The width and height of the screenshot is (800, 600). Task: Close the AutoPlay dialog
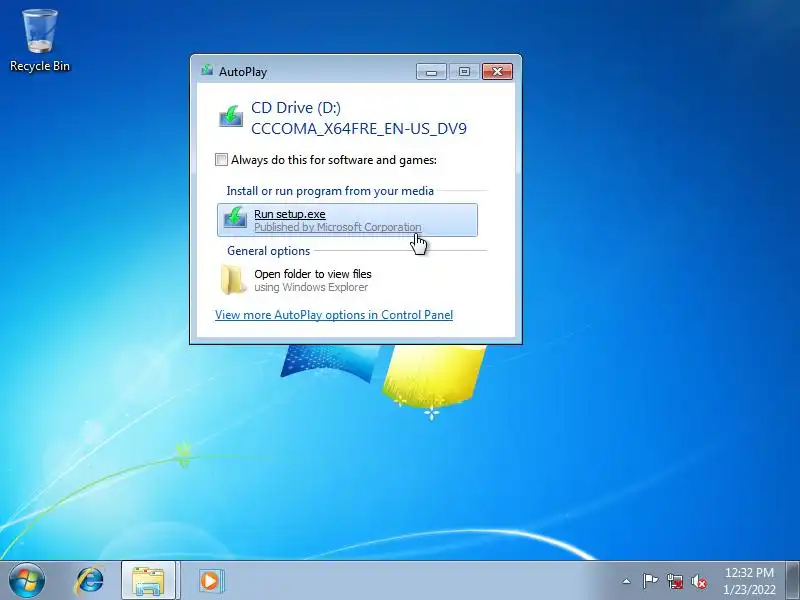497,71
